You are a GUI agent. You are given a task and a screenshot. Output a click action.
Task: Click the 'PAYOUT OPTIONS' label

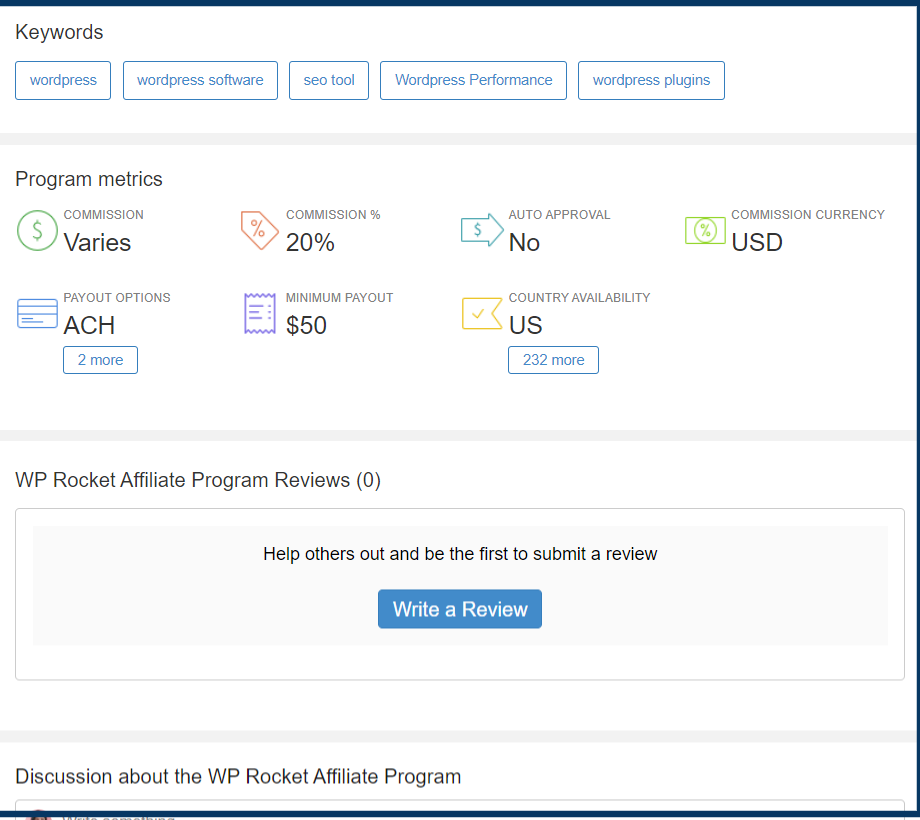117,297
